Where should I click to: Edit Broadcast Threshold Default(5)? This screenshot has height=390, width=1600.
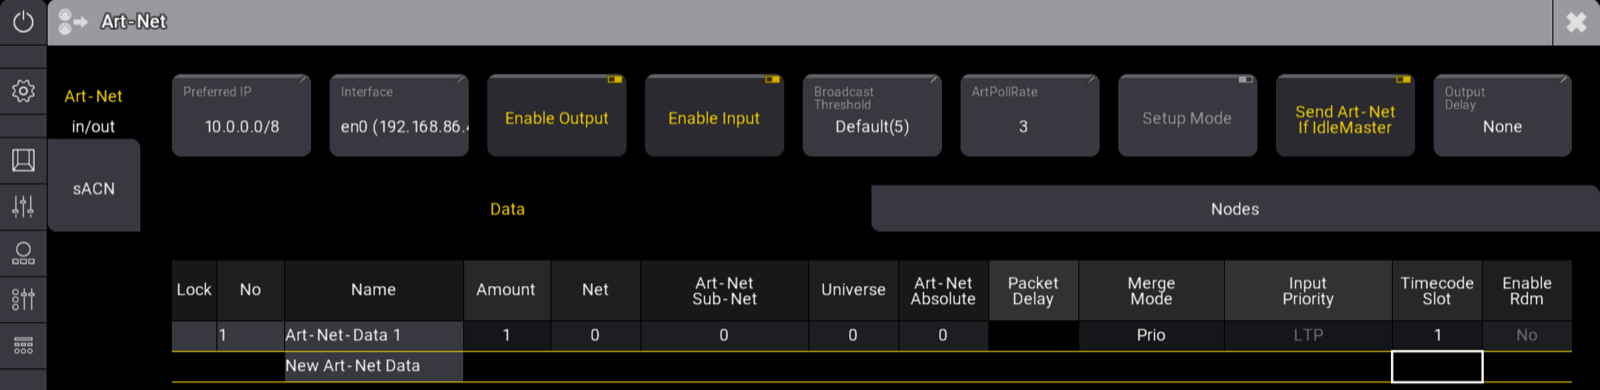pos(872,116)
